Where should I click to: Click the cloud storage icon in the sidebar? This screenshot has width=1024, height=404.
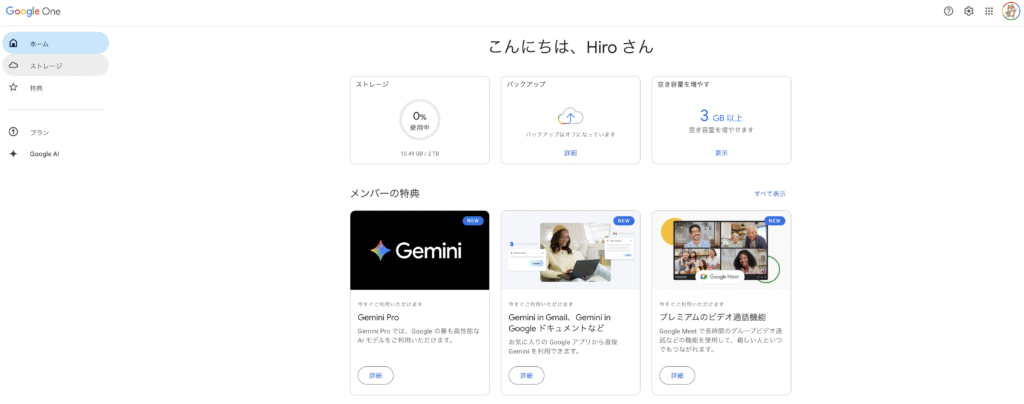[13, 65]
